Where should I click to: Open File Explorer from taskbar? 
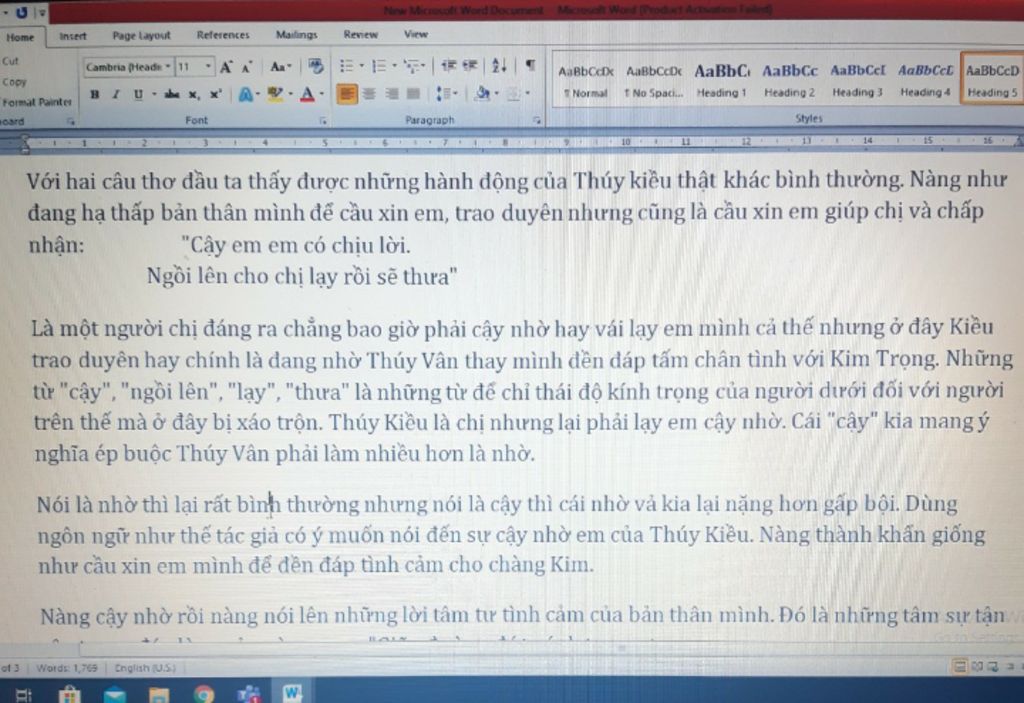159,694
